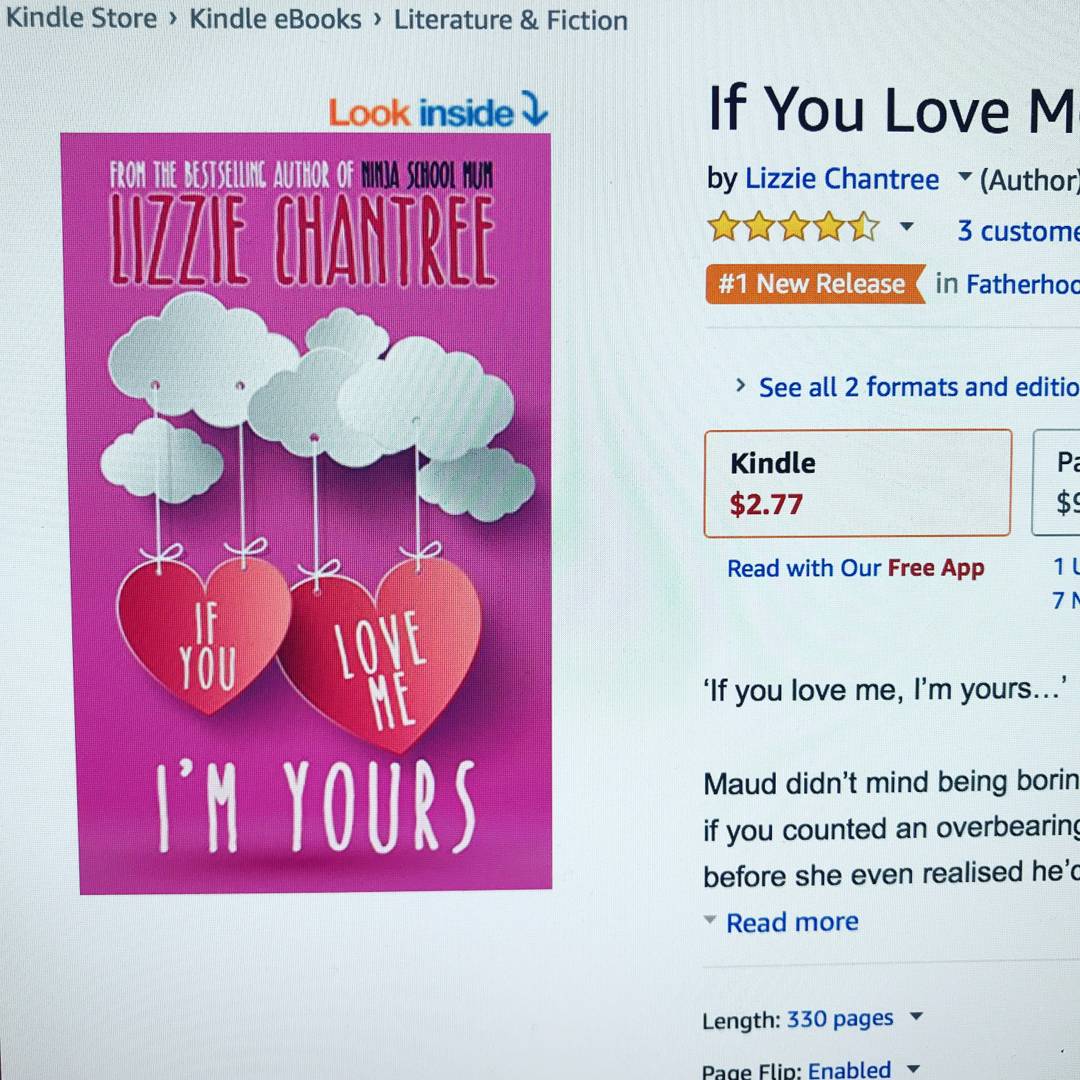Screen dimensions: 1080x1080
Task: Click Read with Our Free App
Action: 855,568
